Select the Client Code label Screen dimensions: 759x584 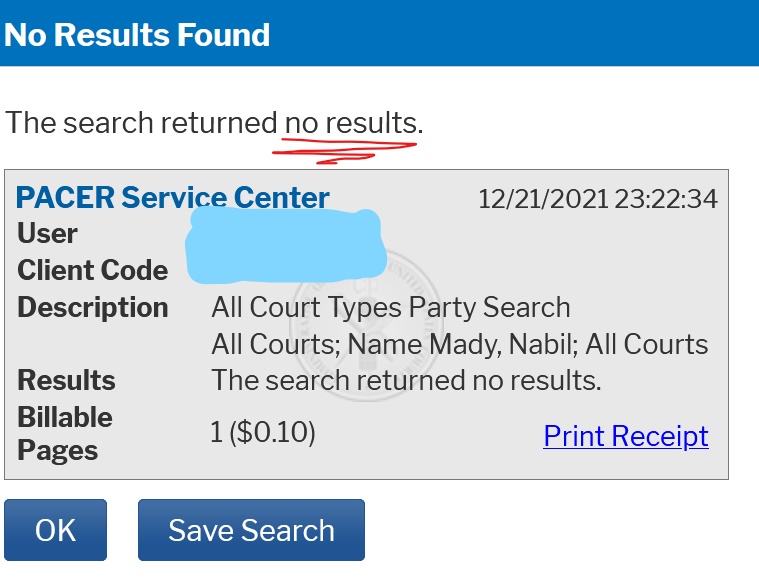(92, 270)
